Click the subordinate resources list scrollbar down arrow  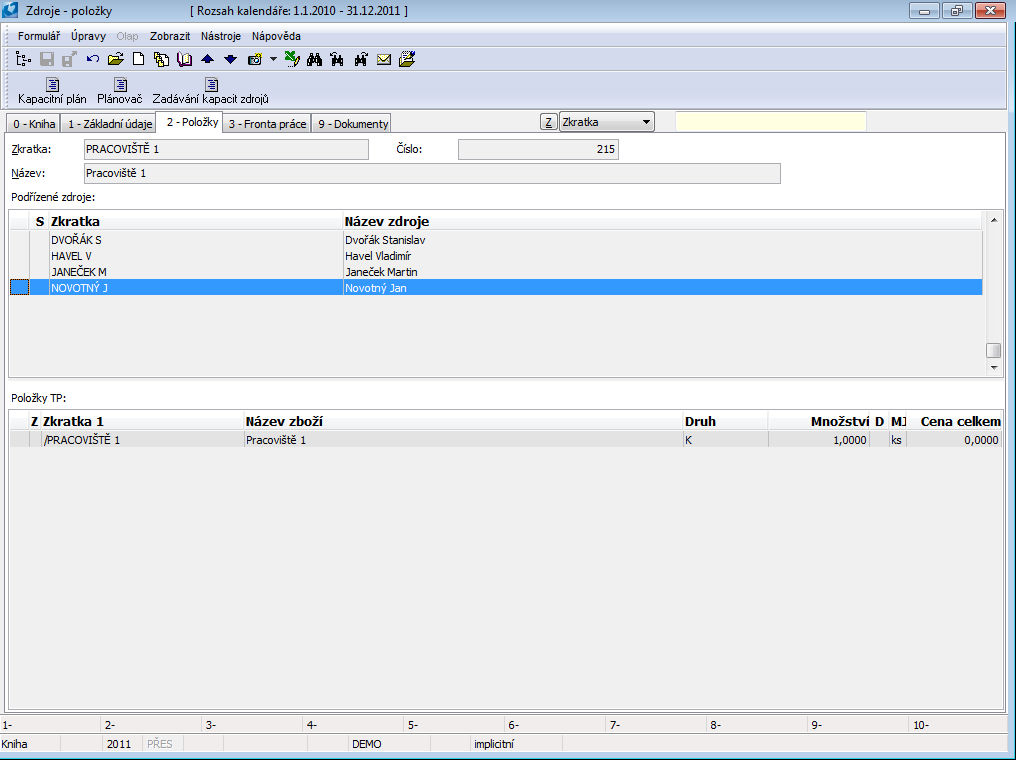[993, 368]
